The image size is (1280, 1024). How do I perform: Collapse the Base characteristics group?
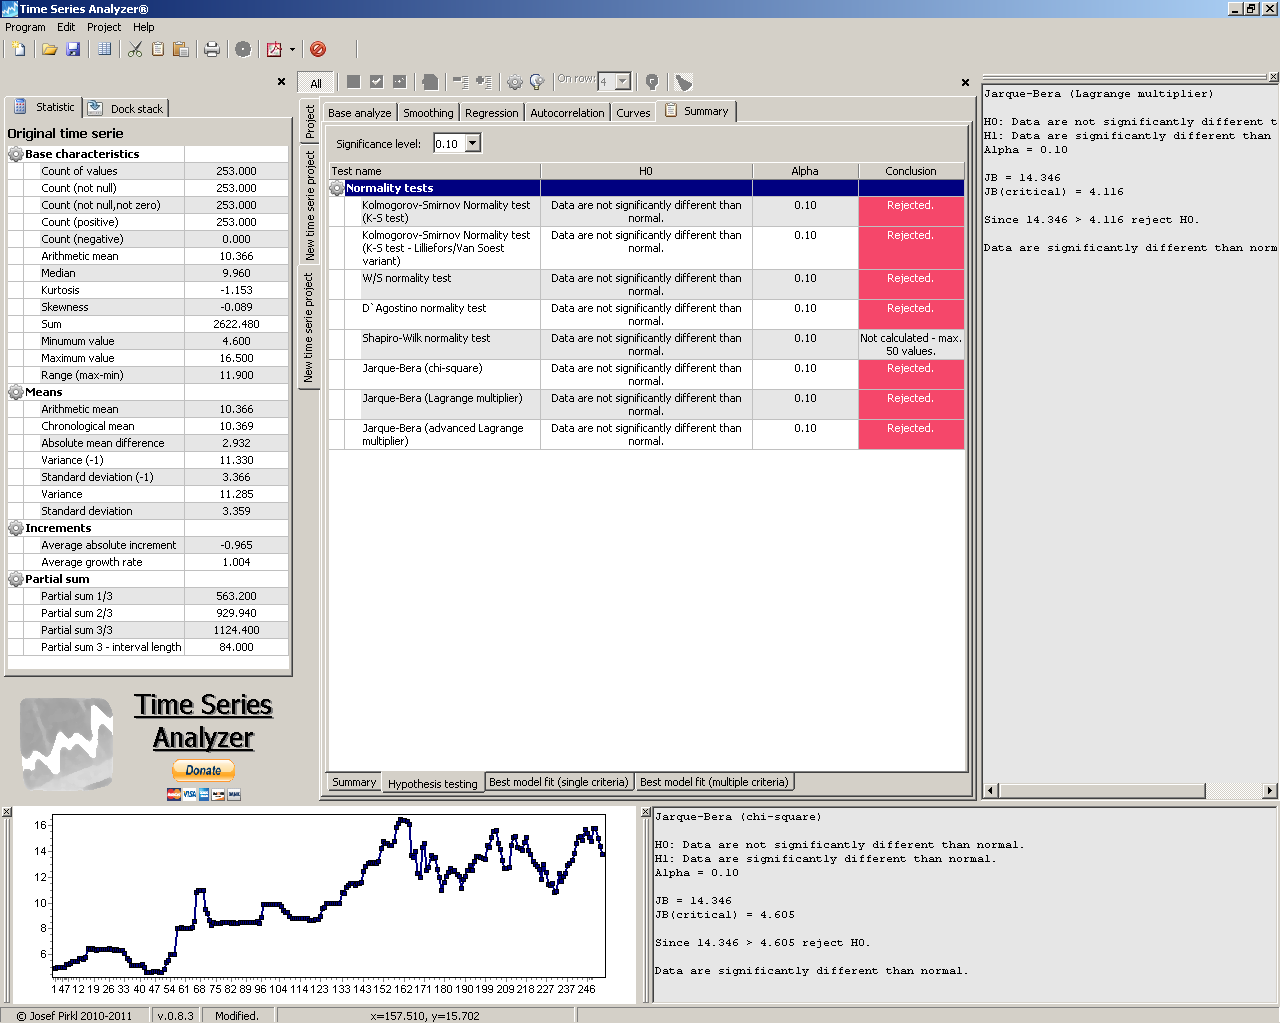pos(16,154)
